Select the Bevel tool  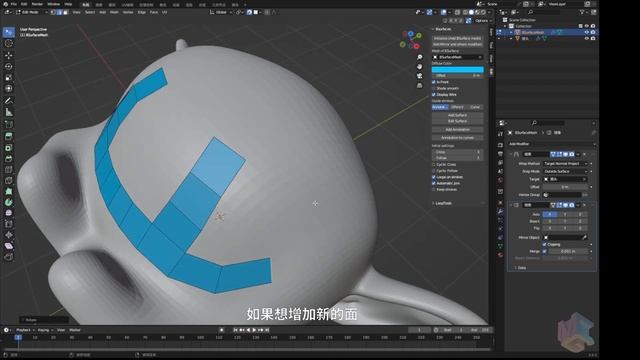coord(9,159)
